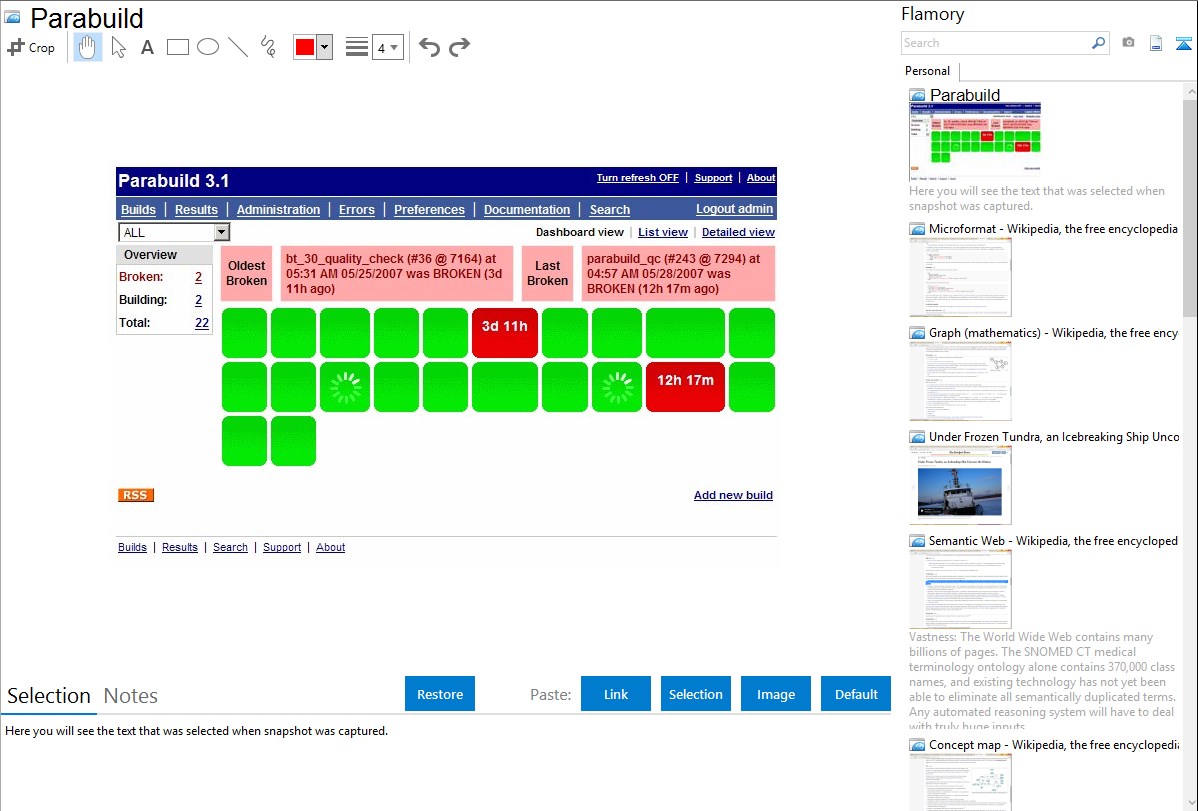Activate the Crop tool
Image resolution: width=1198 pixels, height=811 pixels.
[31, 47]
